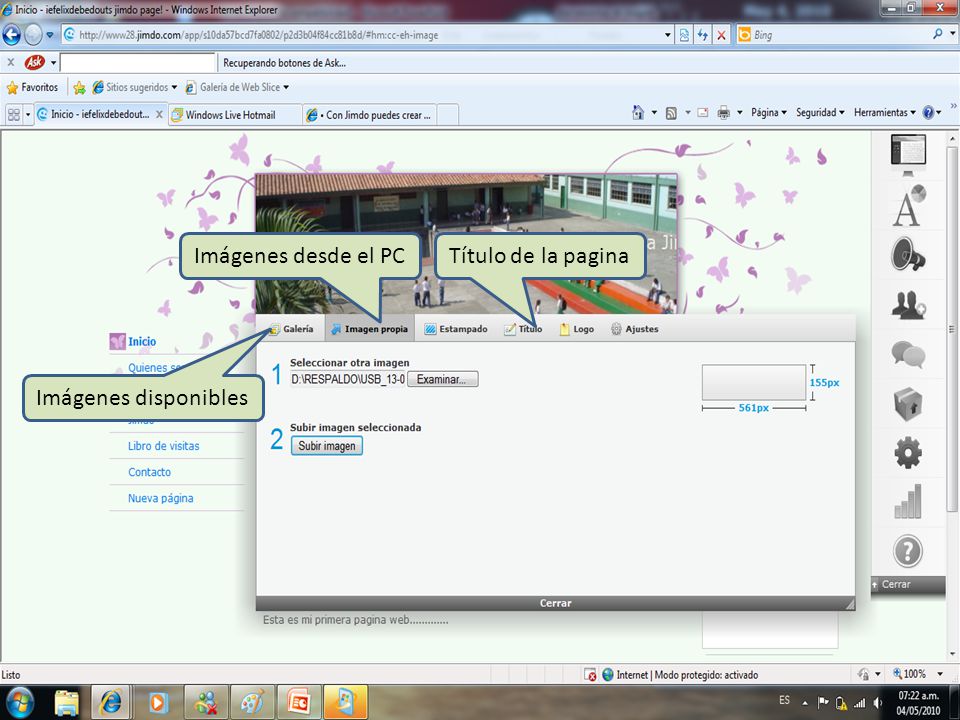Click the Ask toolbar search field
The width and height of the screenshot is (960, 720).
point(138,62)
